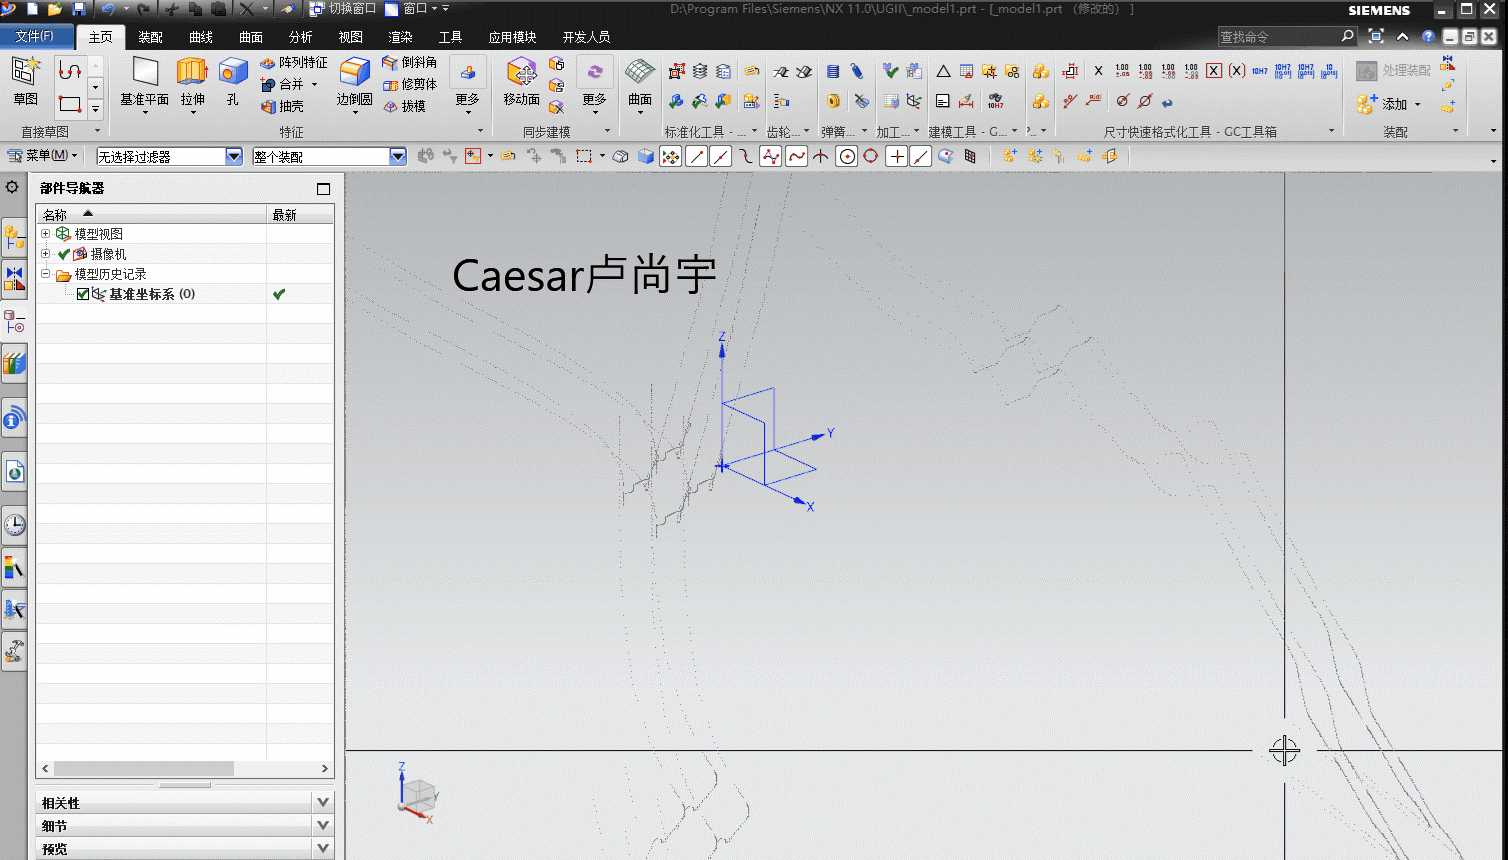The height and width of the screenshot is (860, 1508).
Task: Click the profile curve sketch icon
Action: [x=69, y=71]
